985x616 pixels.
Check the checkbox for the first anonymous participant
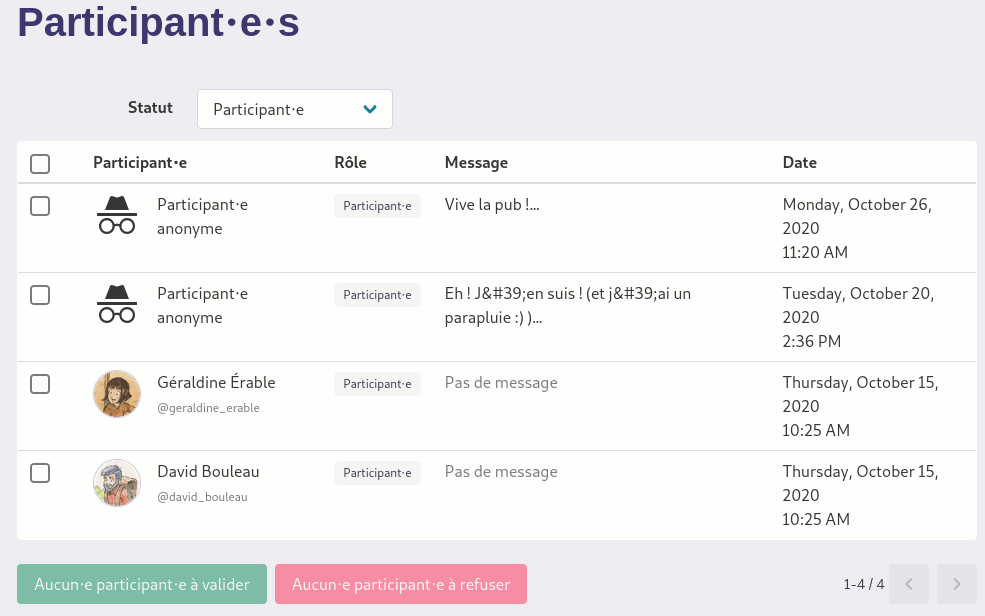click(x=40, y=205)
